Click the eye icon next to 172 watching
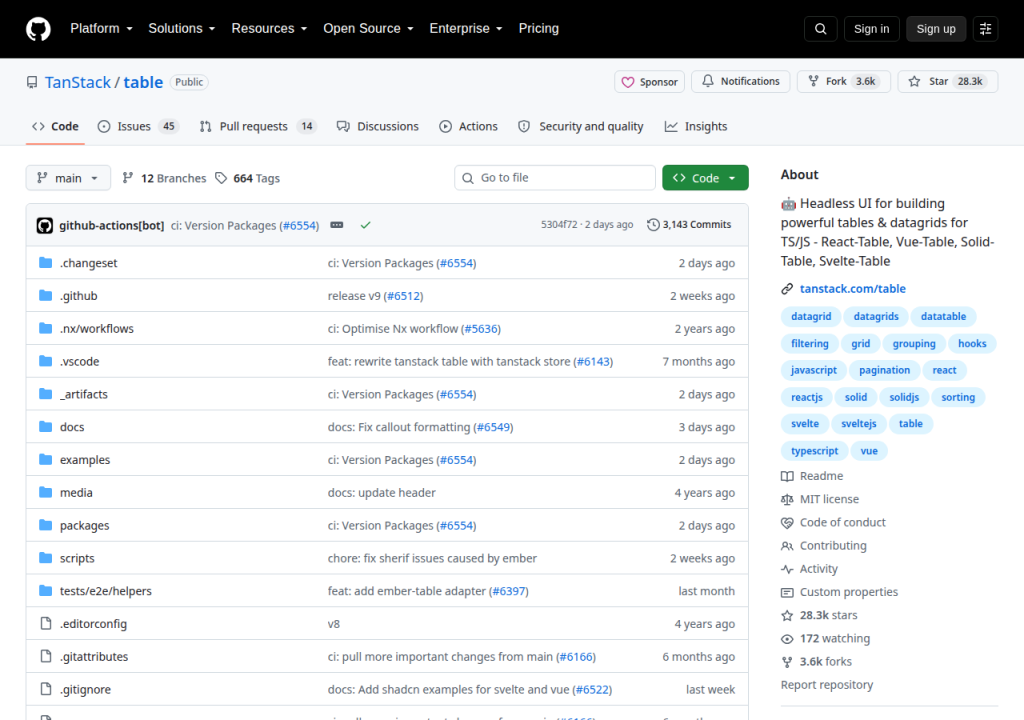The width and height of the screenshot is (1024, 720). tap(787, 639)
